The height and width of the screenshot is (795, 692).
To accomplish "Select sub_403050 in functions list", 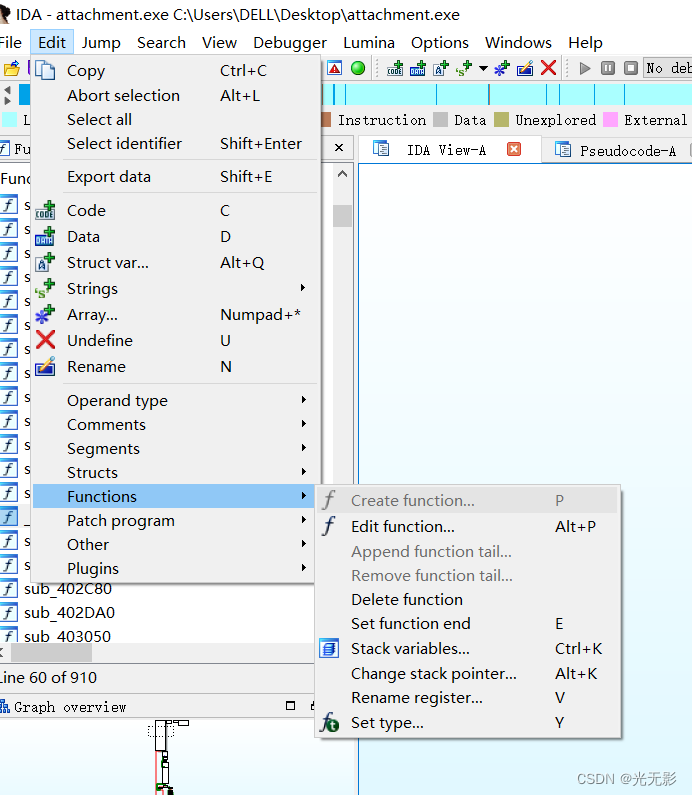I will pyautogui.click(x=67, y=636).
